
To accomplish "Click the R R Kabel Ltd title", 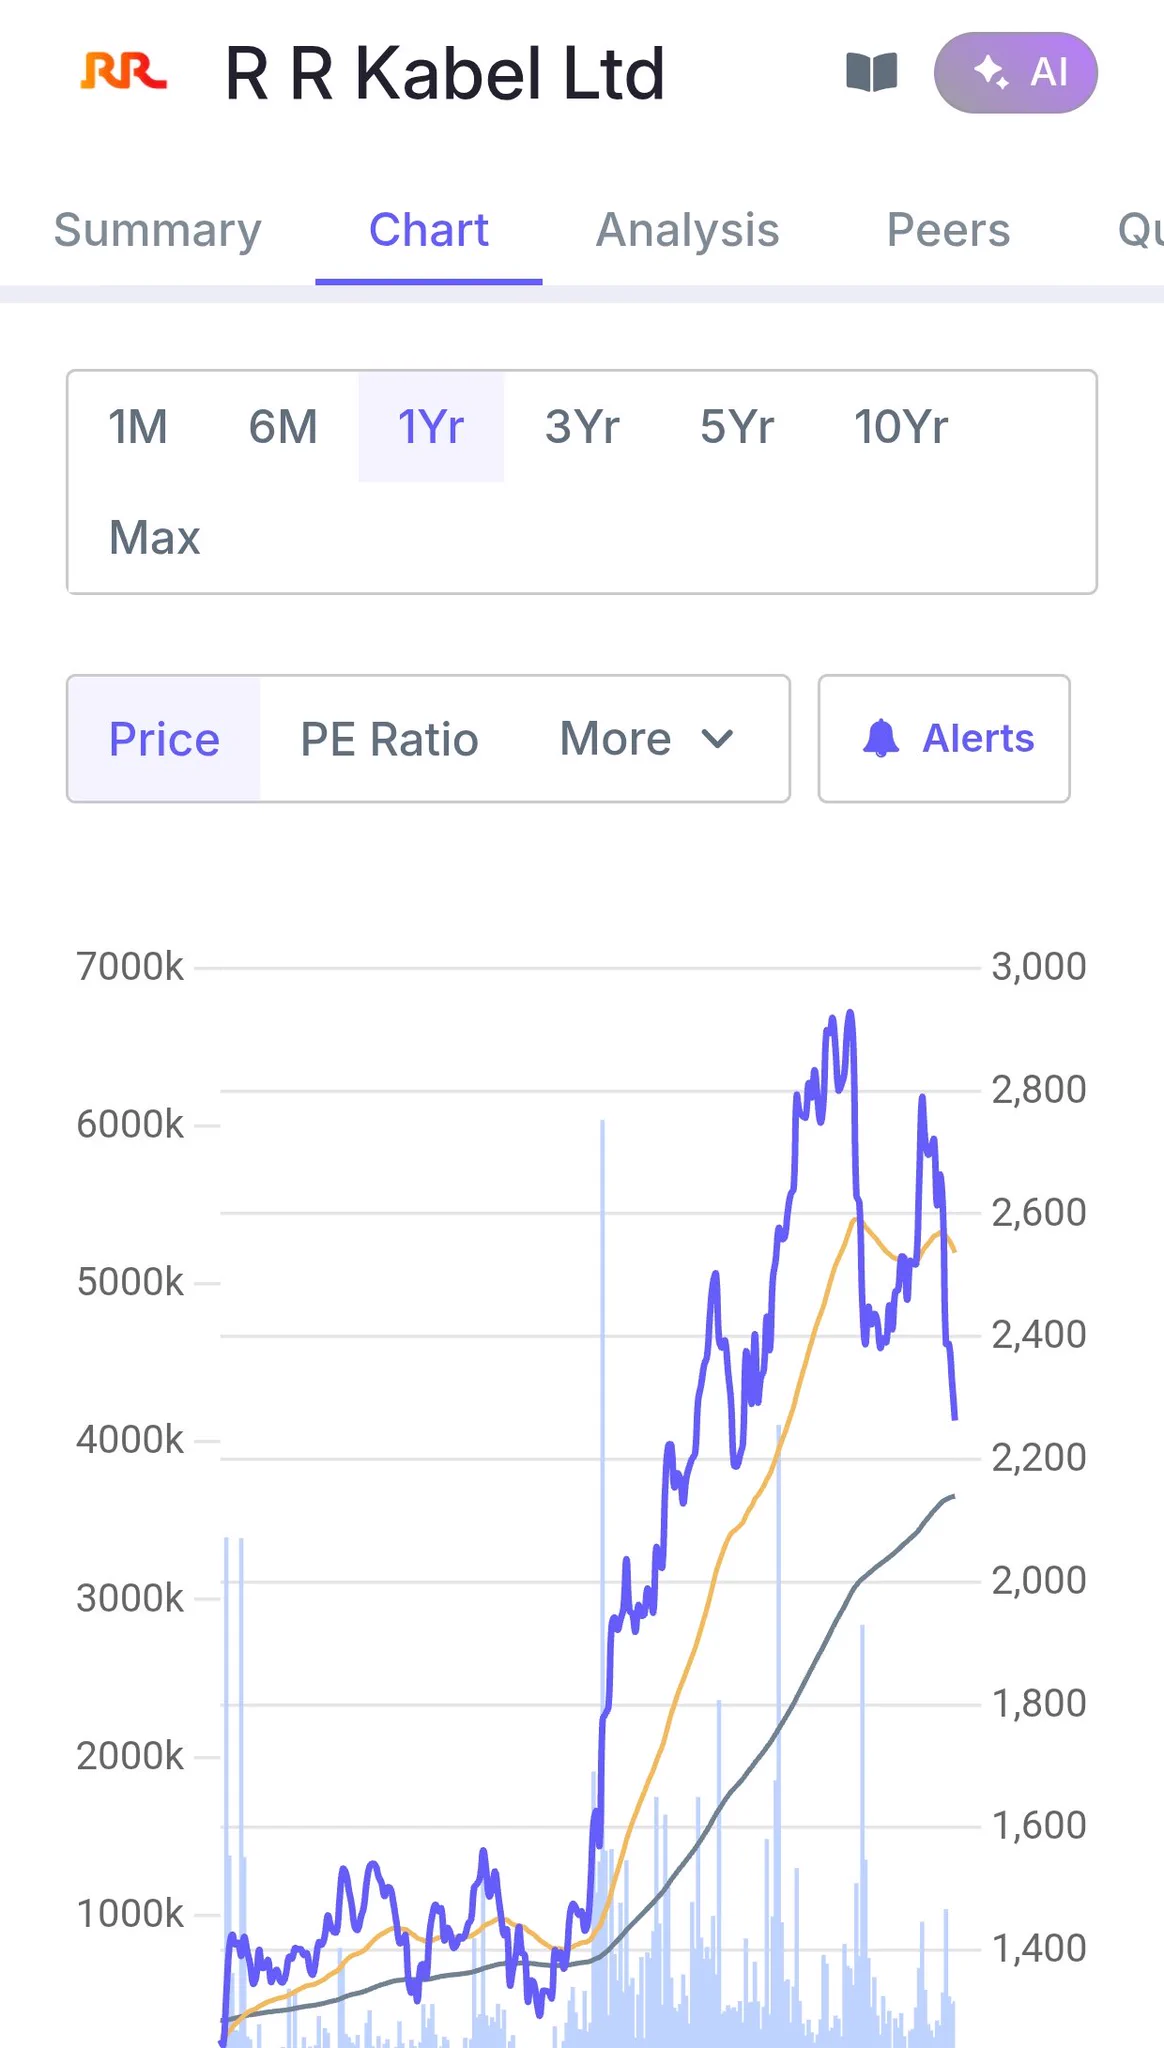I will coord(445,74).
